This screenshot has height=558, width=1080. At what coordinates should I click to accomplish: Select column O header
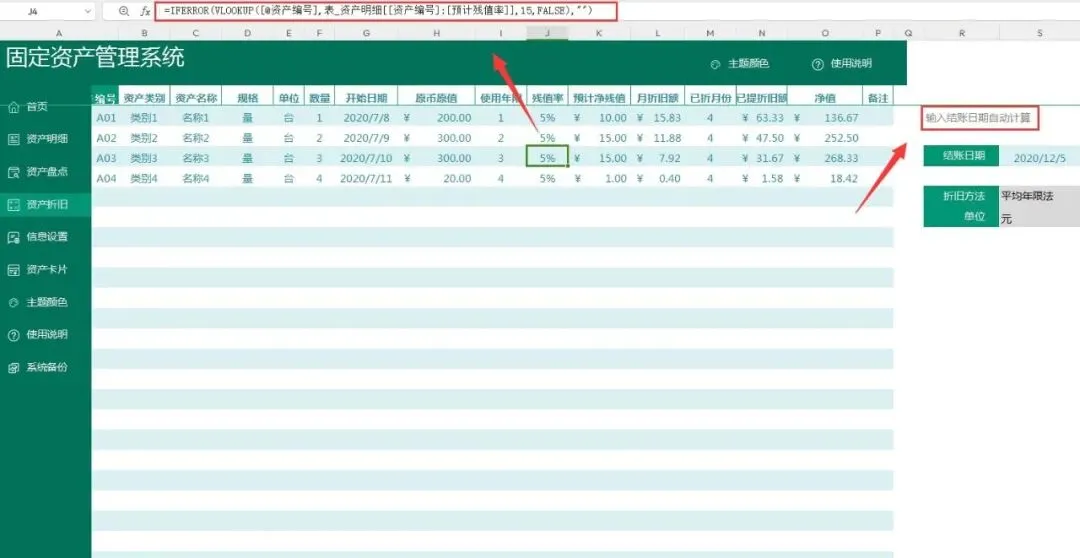[x=825, y=33]
